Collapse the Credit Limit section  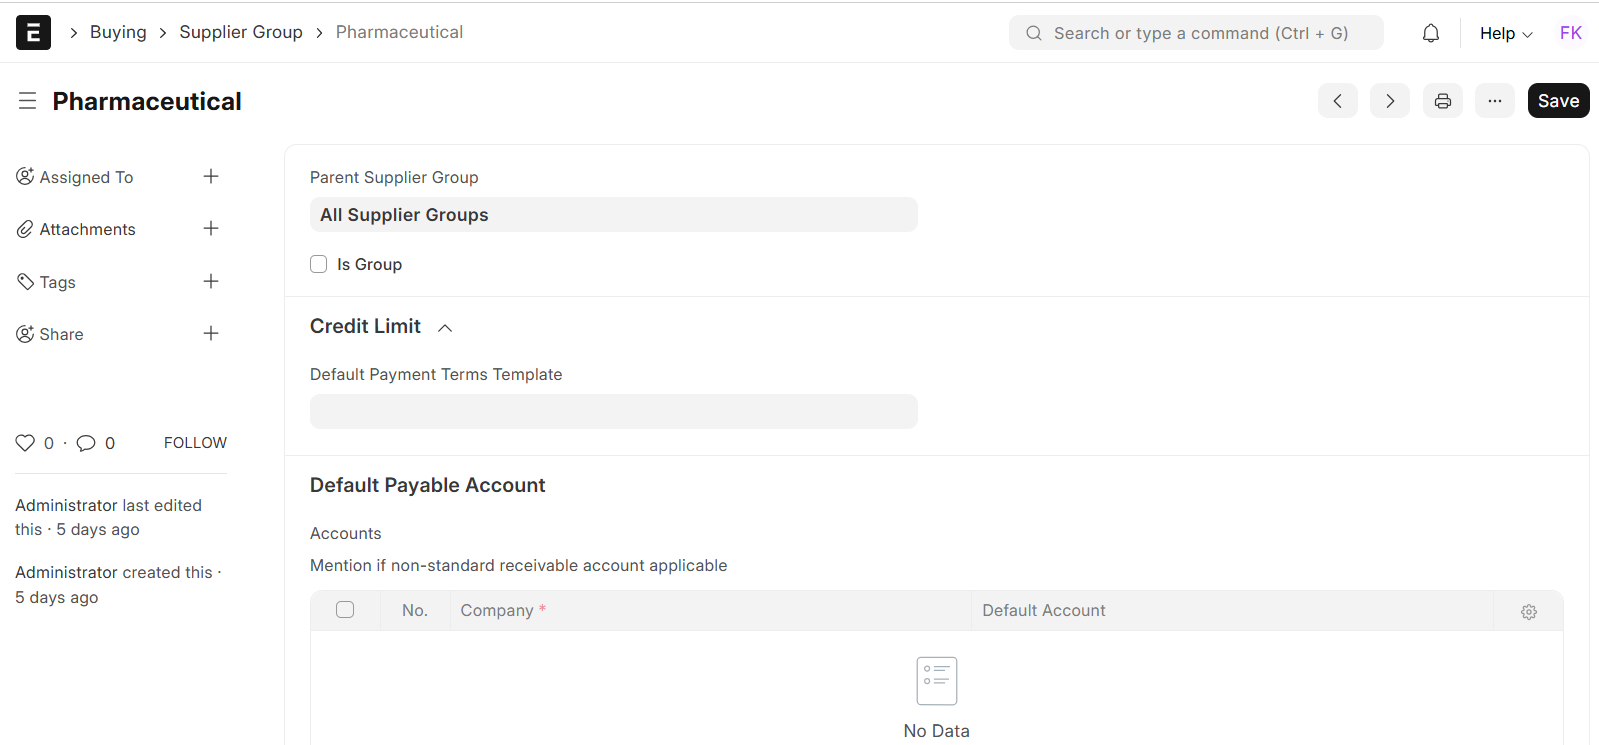click(445, 328)
